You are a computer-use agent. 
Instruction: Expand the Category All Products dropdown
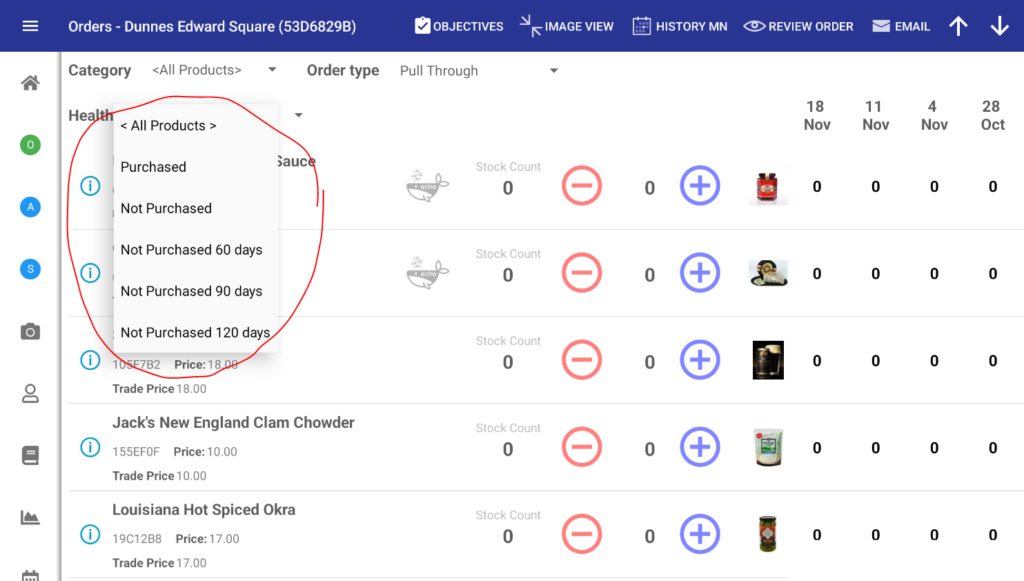214,71
